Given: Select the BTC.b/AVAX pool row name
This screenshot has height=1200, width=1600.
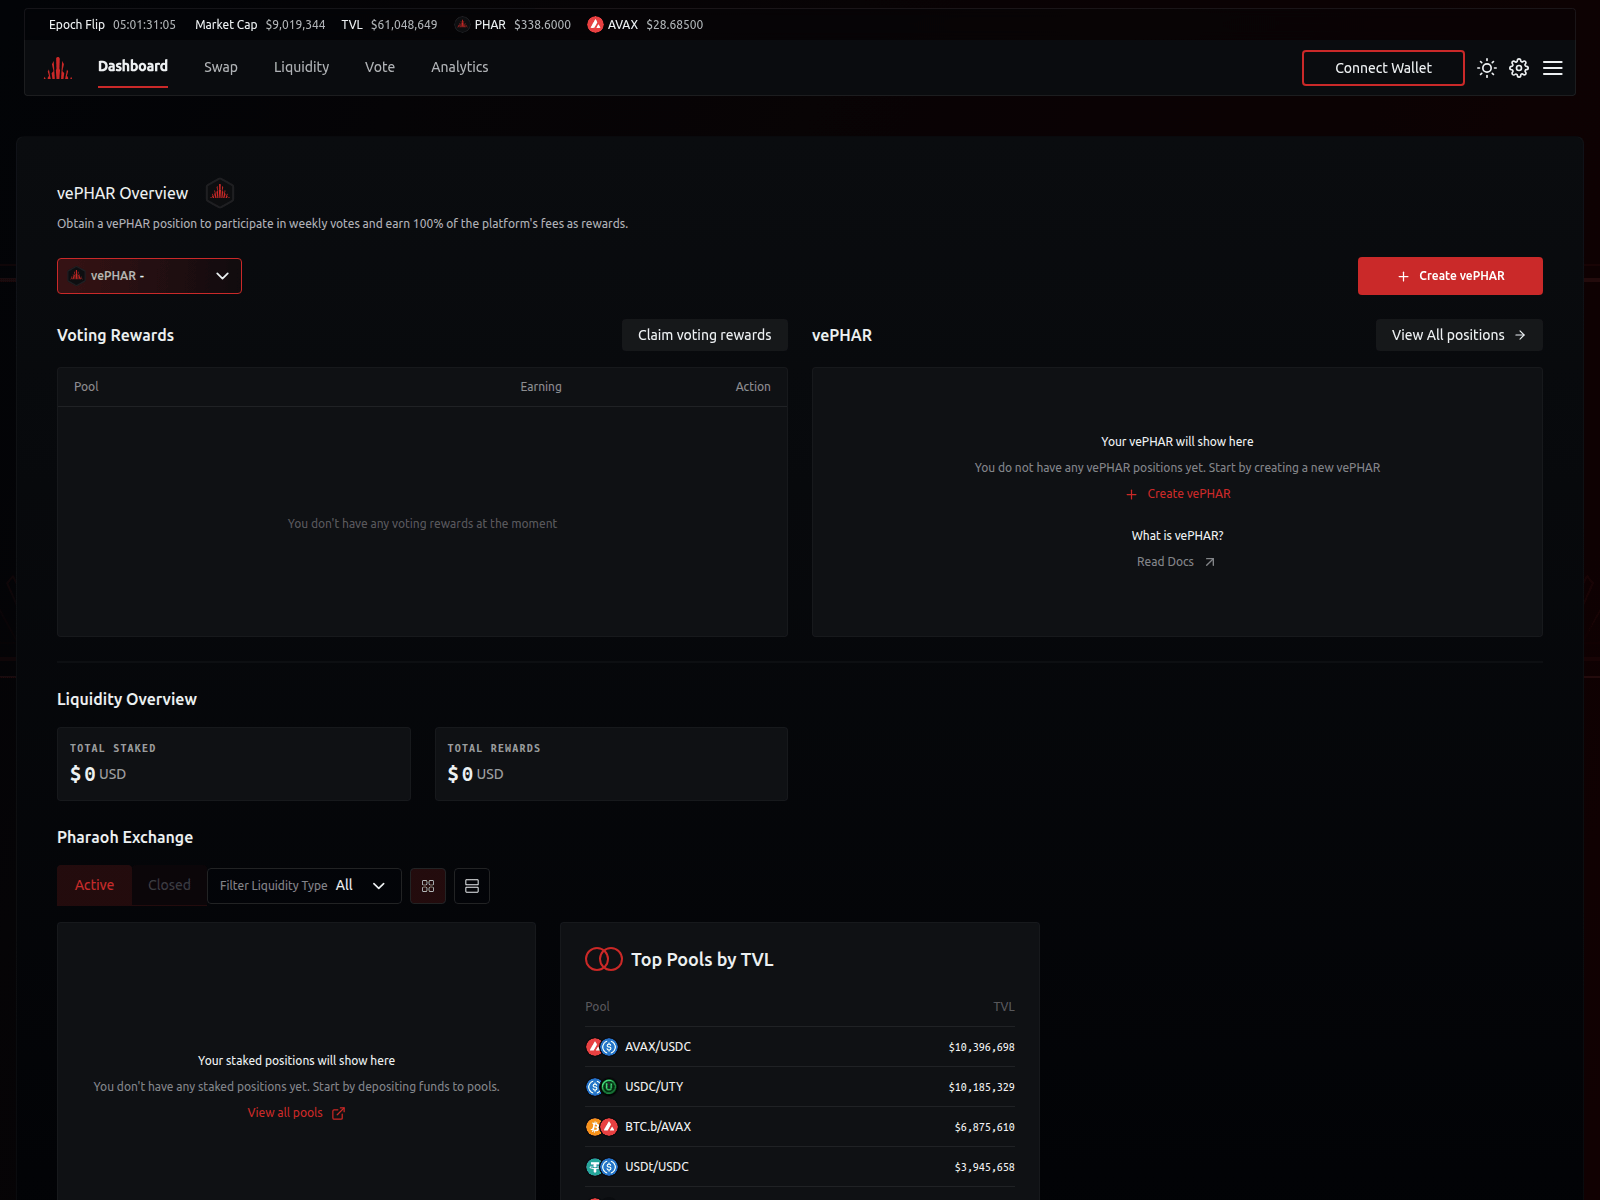Looking at the screenshot, I should pyautogui.click(x=658, y=1127).
